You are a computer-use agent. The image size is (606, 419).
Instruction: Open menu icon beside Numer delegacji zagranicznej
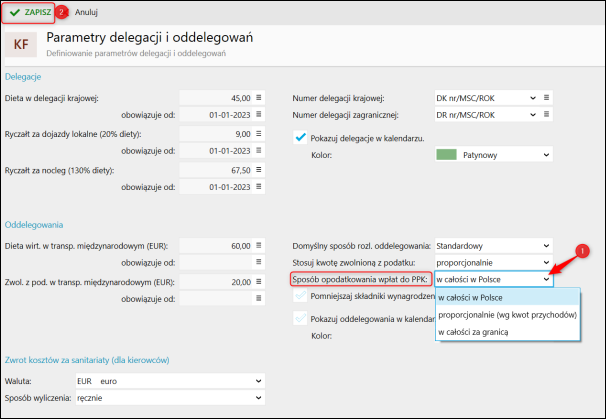pyautogui.click(x=546, y=114)
